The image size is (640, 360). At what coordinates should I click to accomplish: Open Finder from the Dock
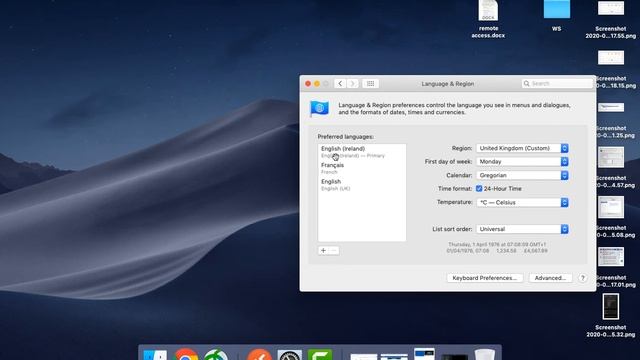click(155, 354)
